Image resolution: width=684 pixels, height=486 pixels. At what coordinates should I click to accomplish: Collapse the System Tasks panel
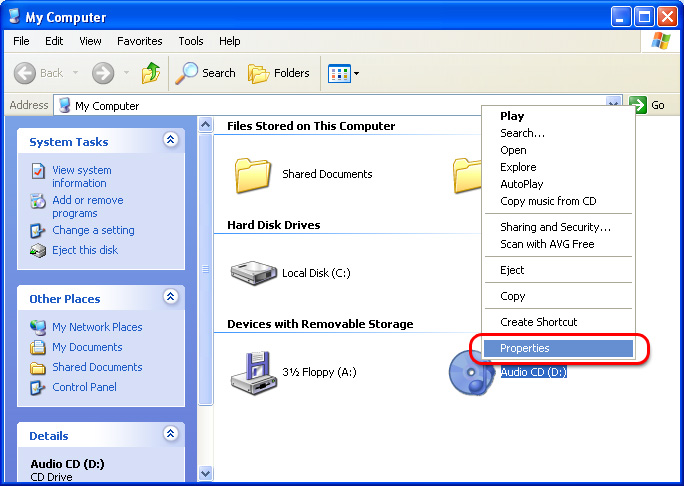coord(171,140)
